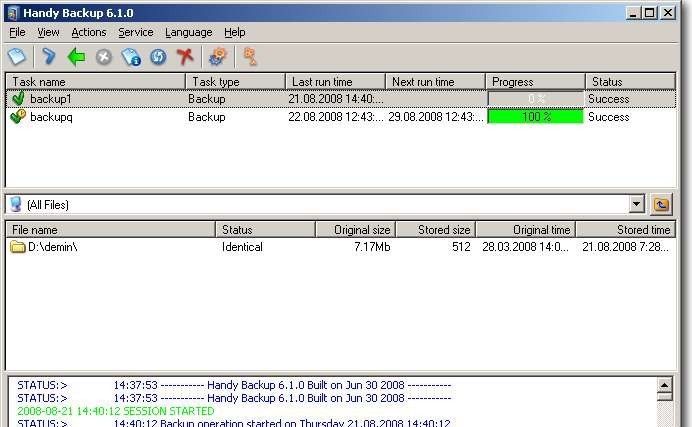Sort files by Original size column

pyautogui.click(x=356, y=230)
